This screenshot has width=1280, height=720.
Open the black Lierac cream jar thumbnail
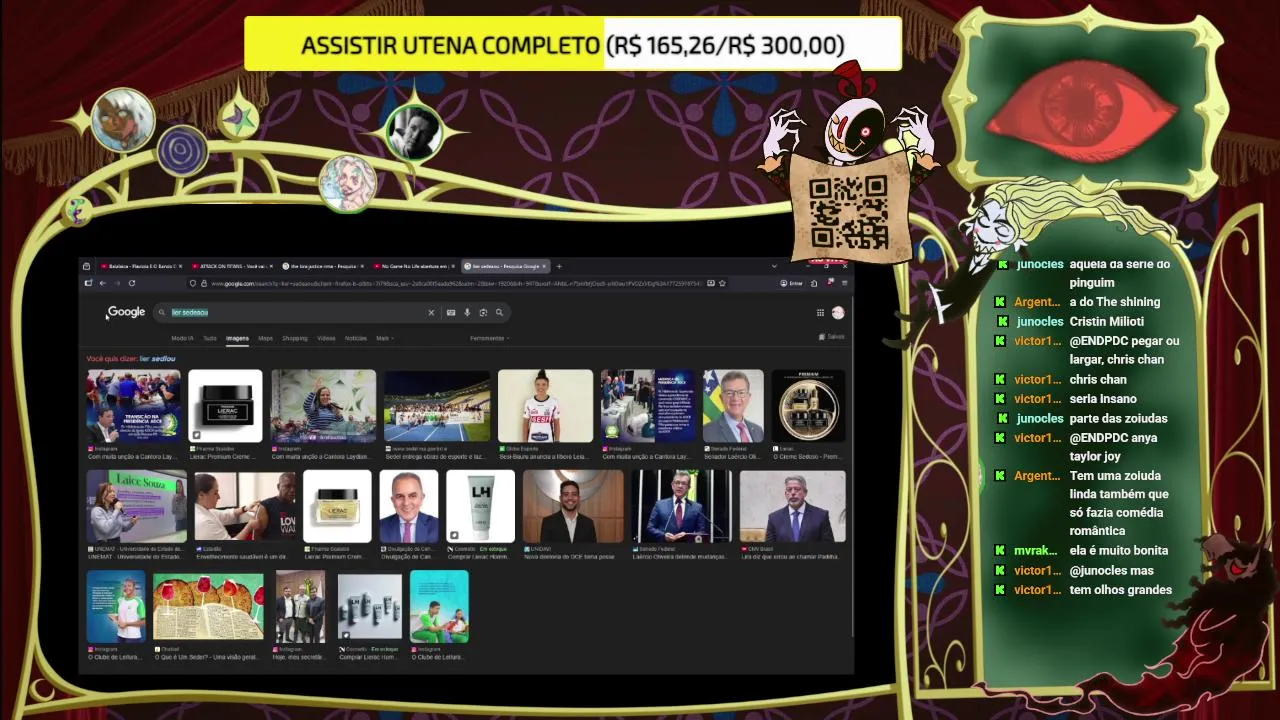coord(225,406)
